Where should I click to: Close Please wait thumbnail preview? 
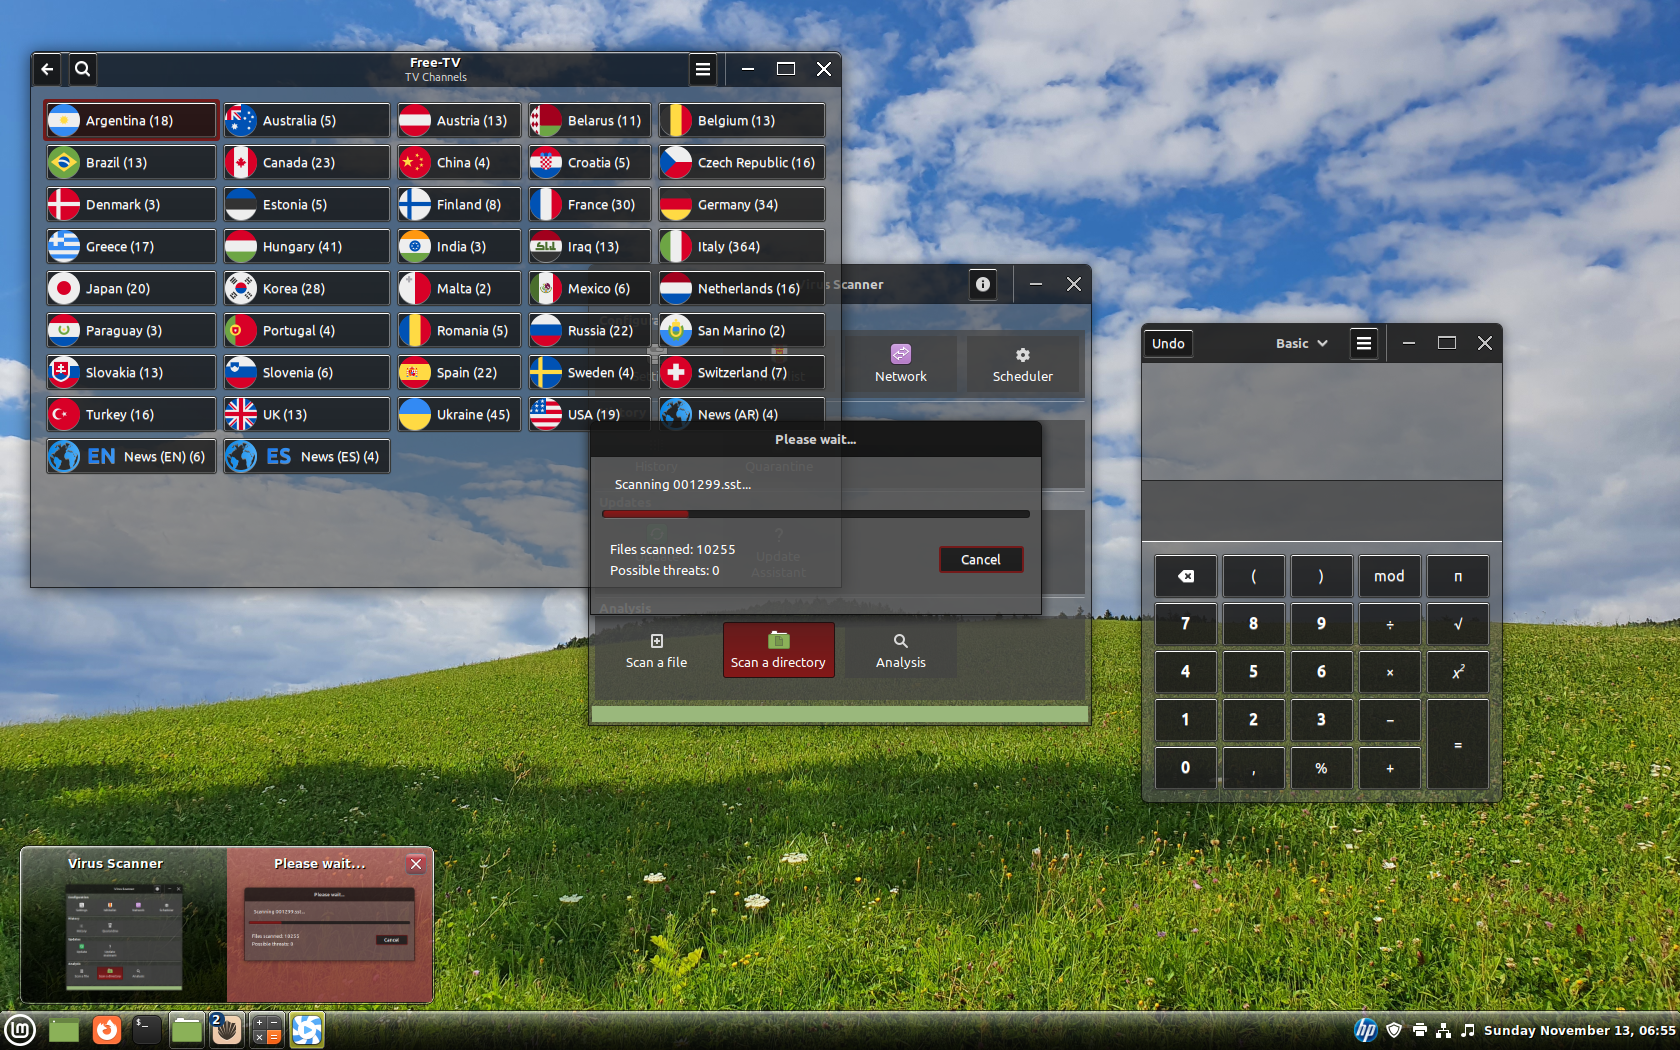pyautogui.click(x=416, y=864)
